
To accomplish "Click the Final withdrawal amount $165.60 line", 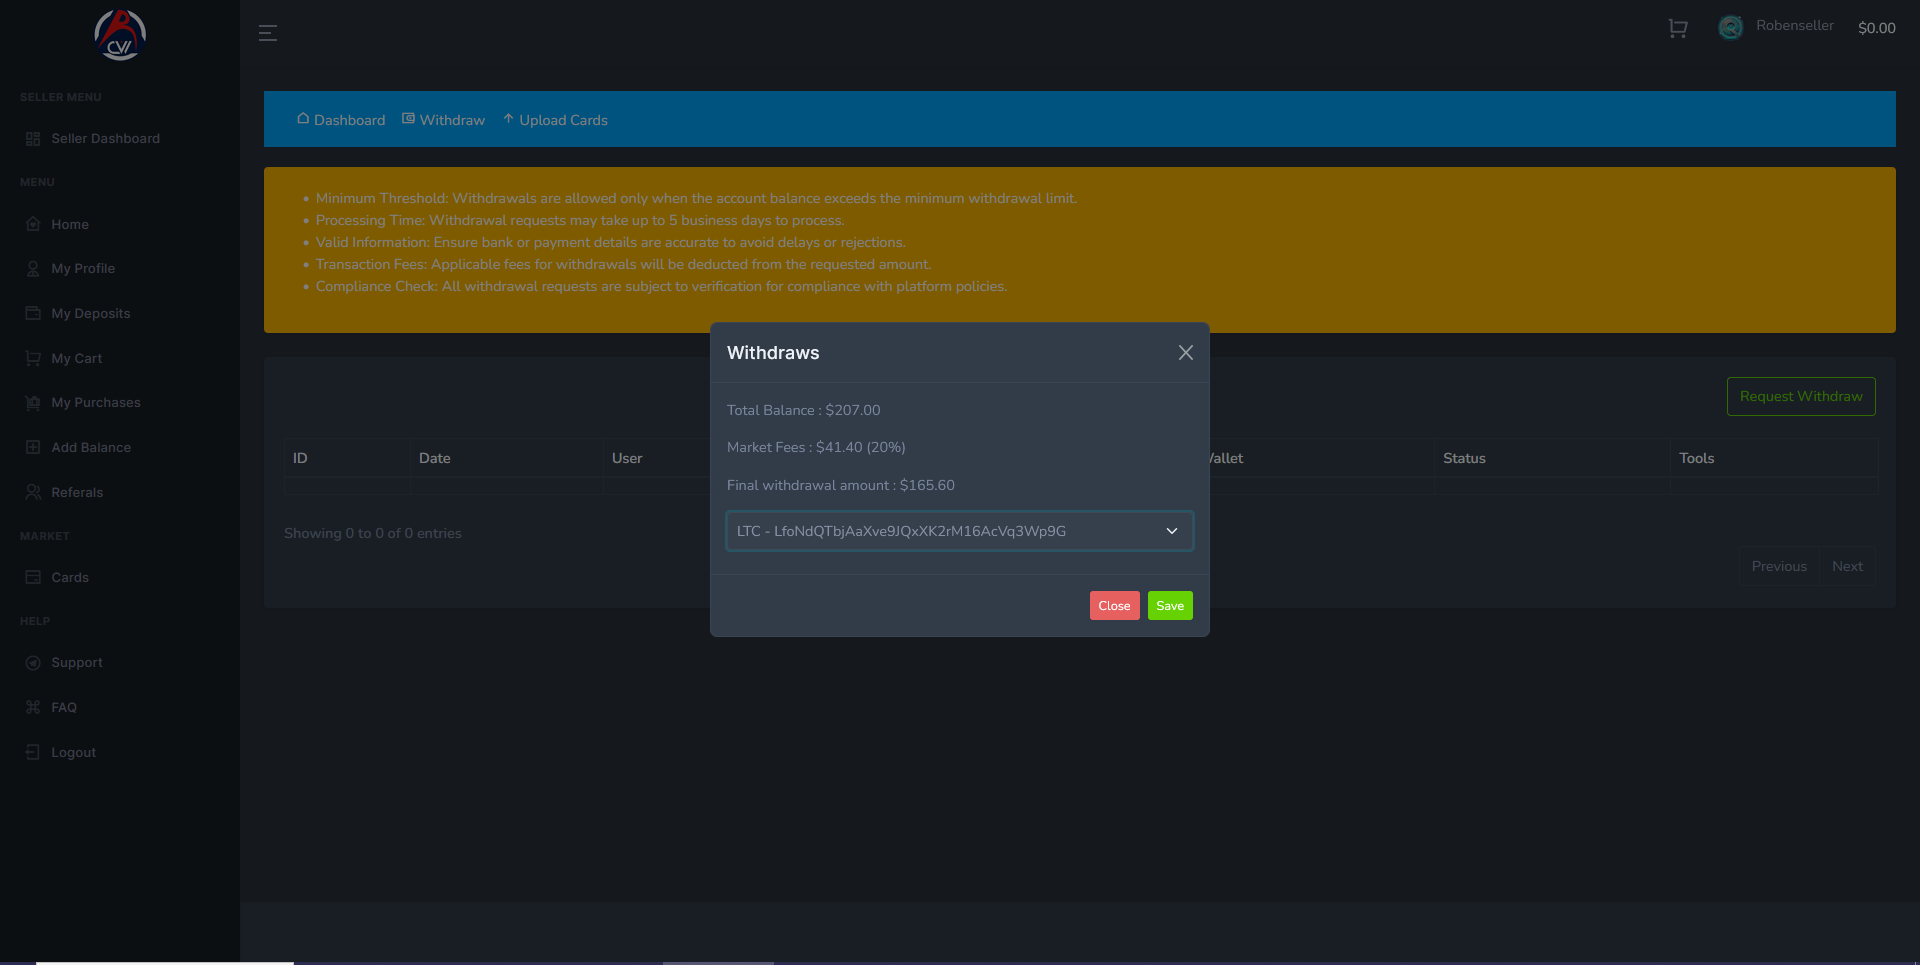I will (x=841, y=485).
